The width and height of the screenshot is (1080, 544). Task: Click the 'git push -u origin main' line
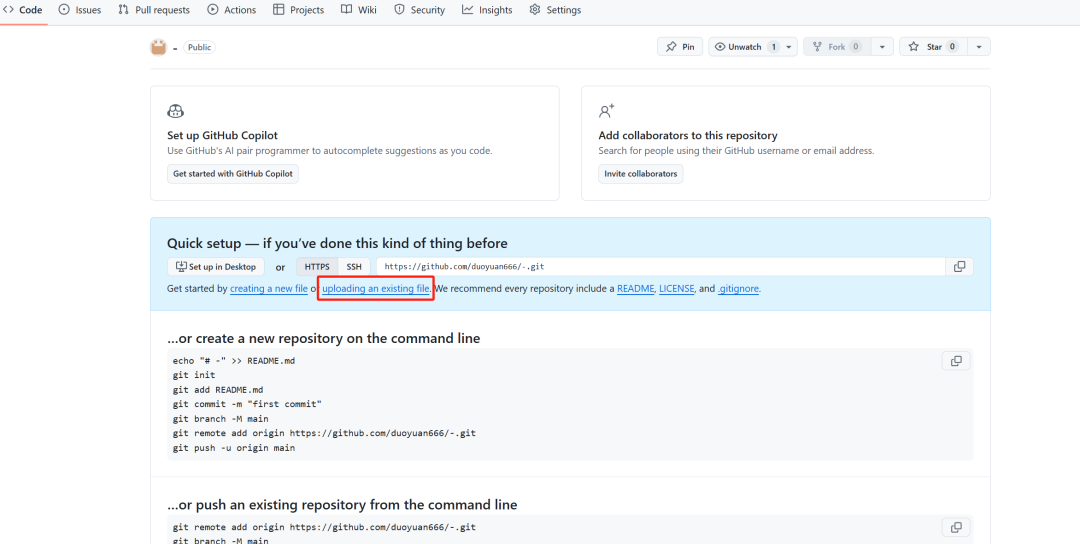click(x=234, y=448)
